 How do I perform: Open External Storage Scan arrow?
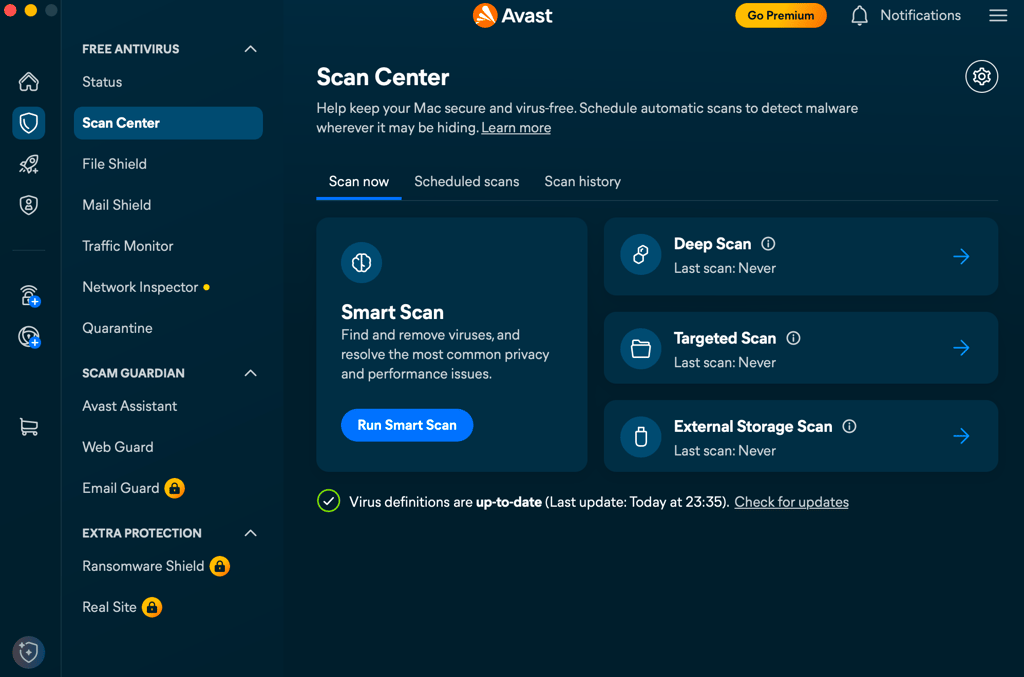[961, 435]
